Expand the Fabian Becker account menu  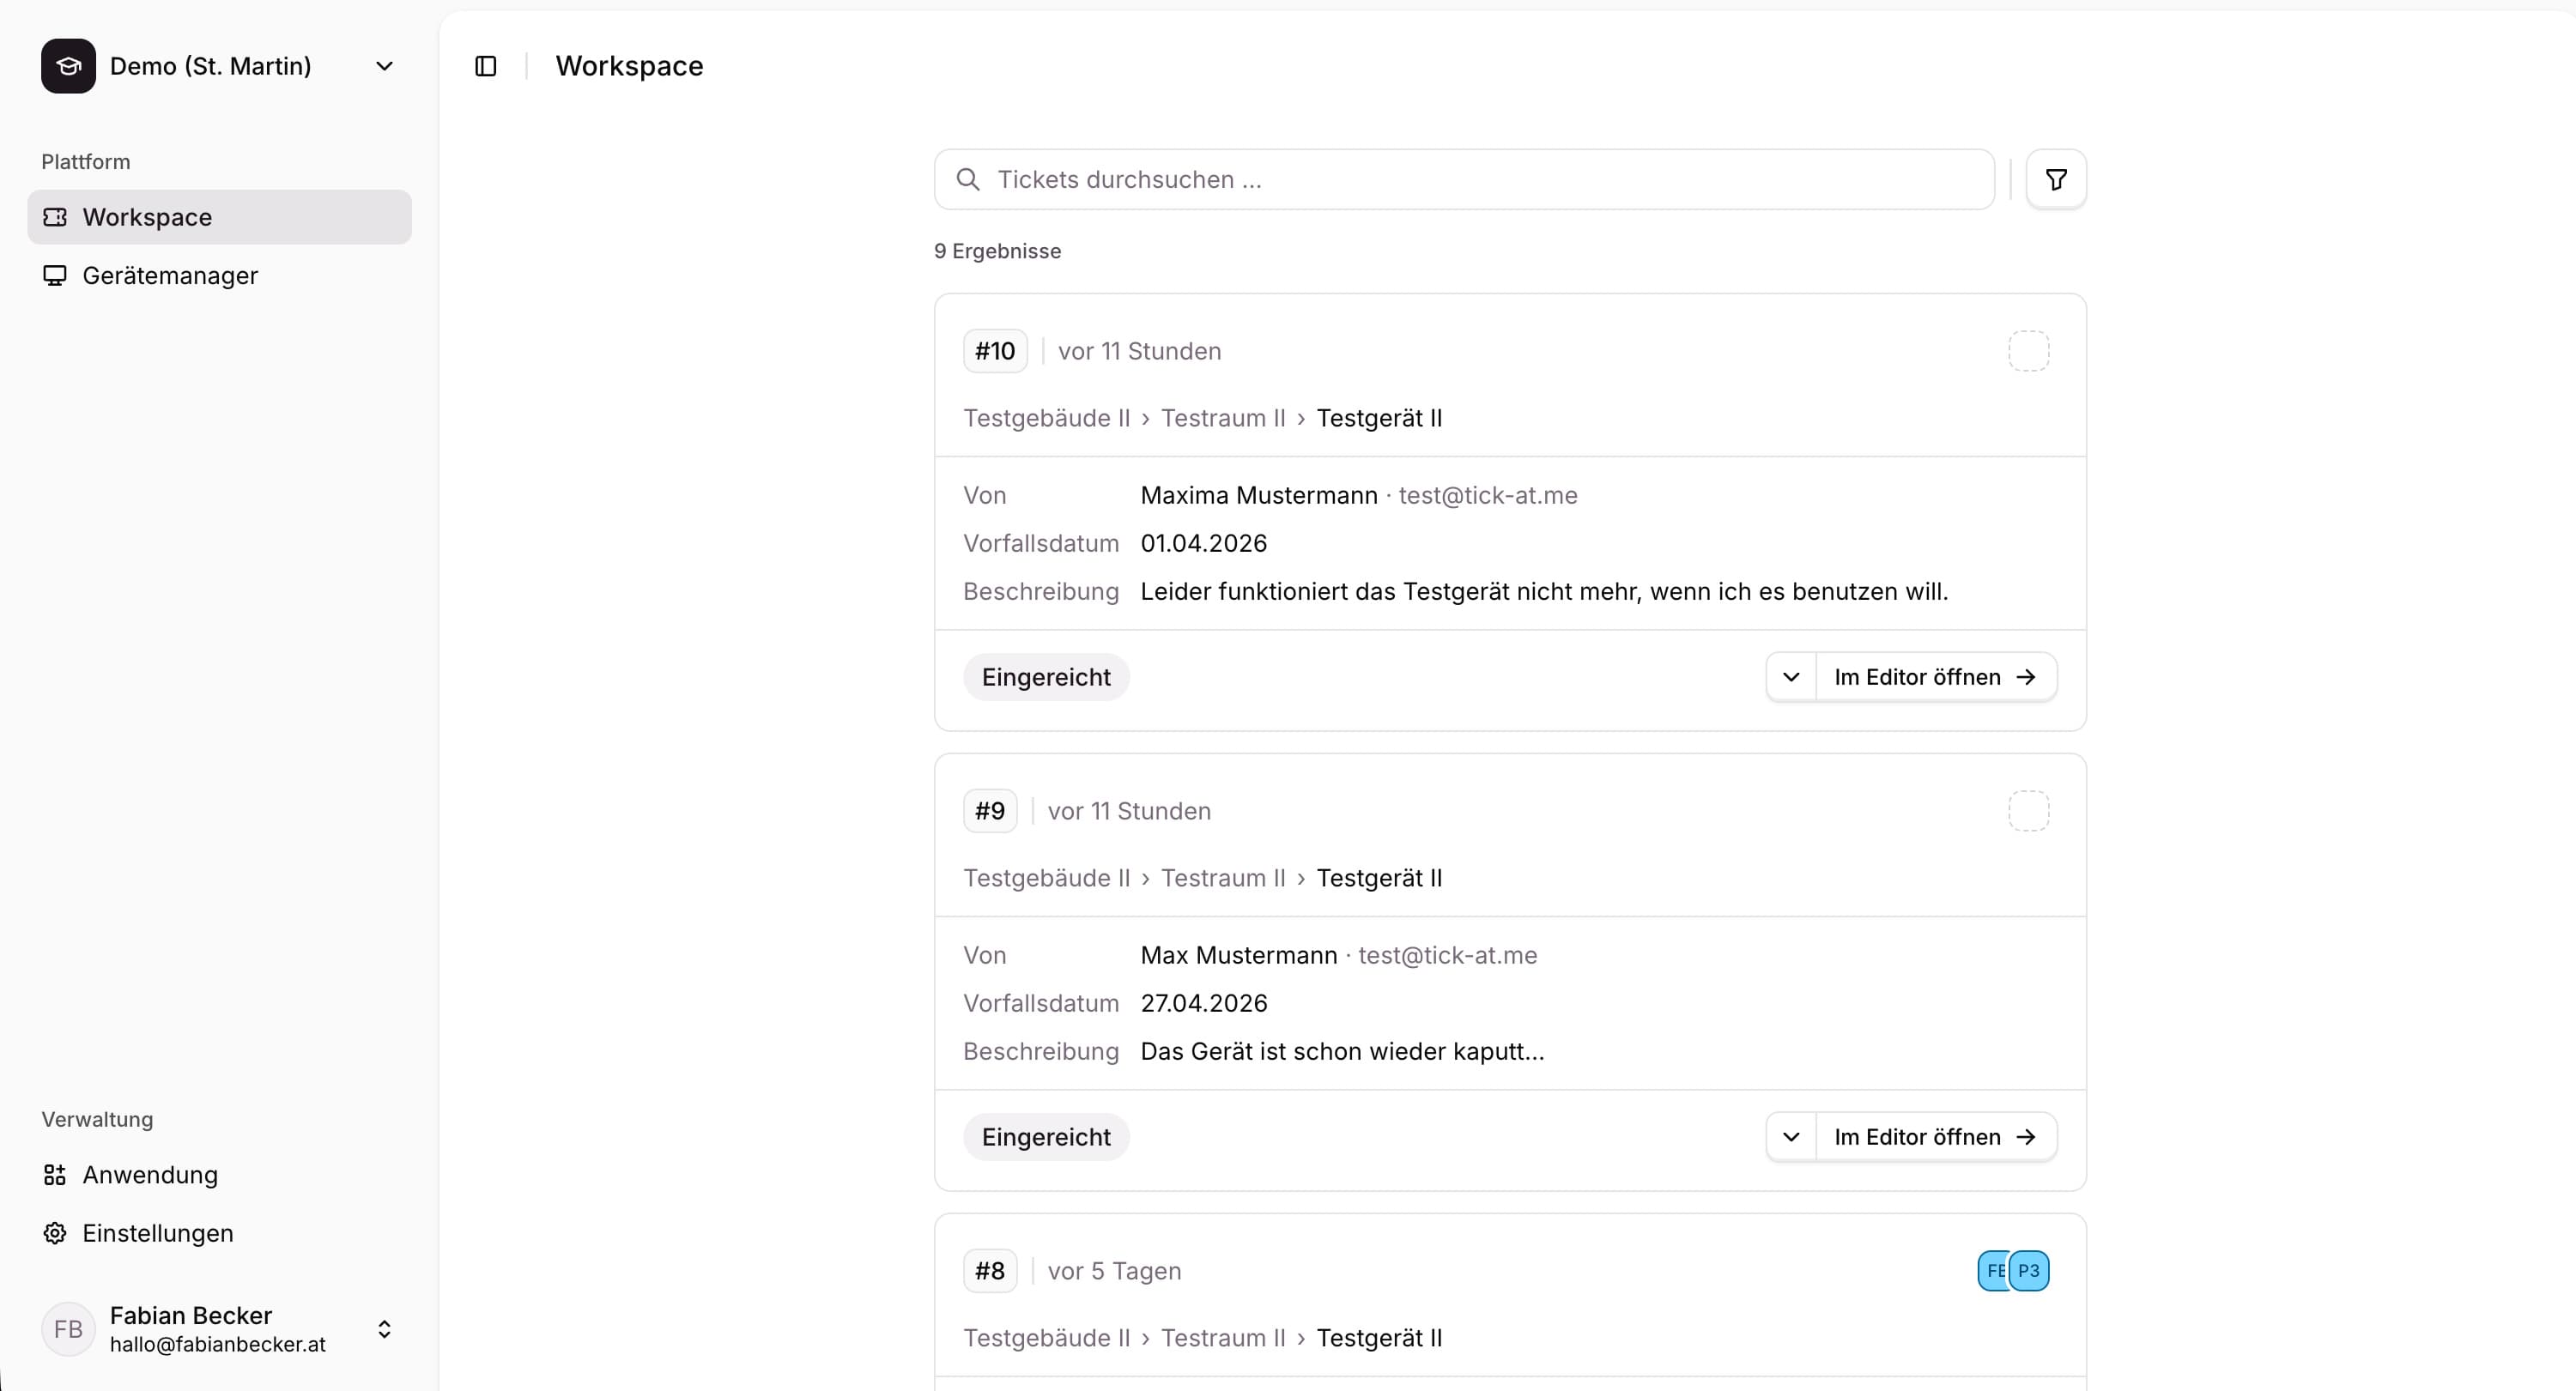pos(384,1329)
